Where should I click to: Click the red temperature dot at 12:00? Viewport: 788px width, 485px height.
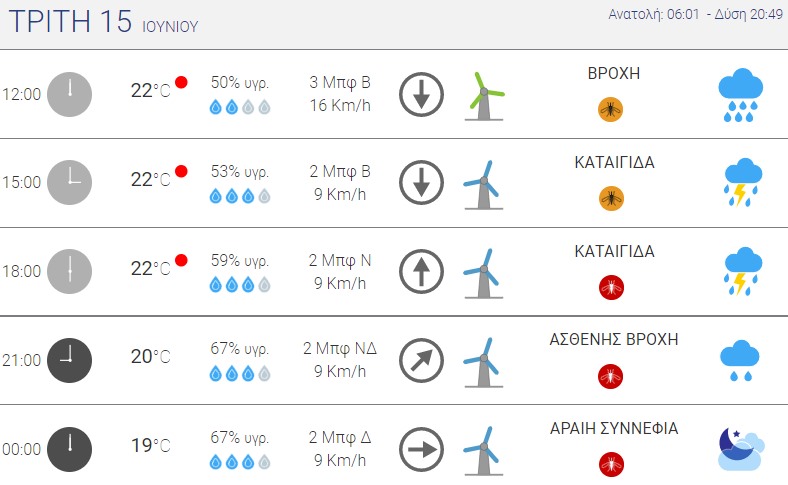coord(181,82)
